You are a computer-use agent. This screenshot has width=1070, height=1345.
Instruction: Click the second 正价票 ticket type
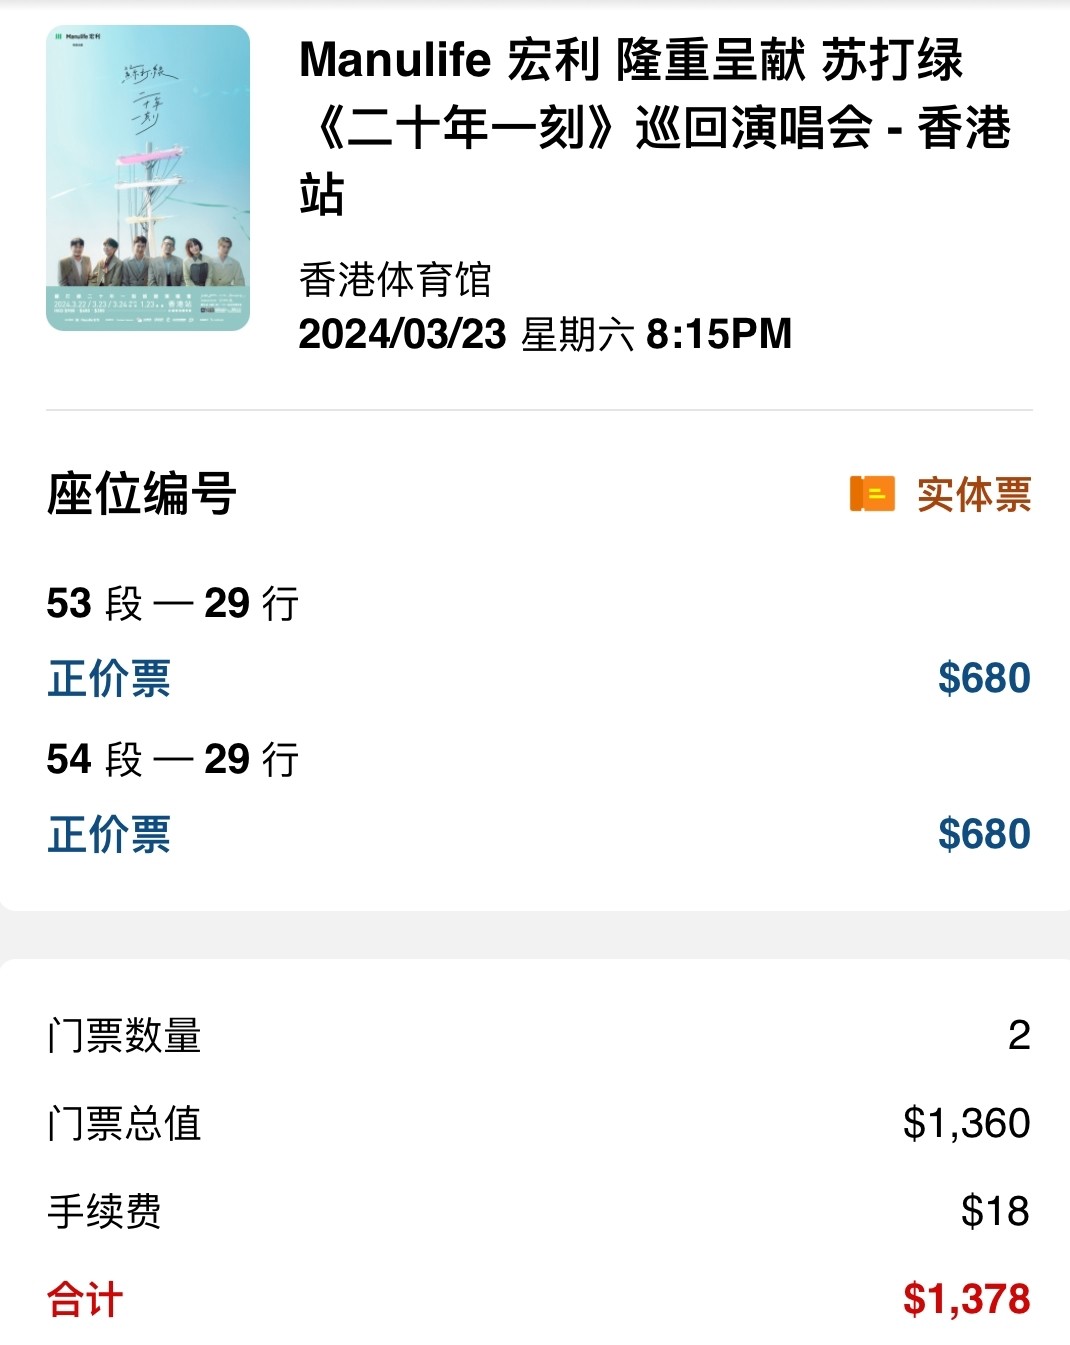pos(109,834)
